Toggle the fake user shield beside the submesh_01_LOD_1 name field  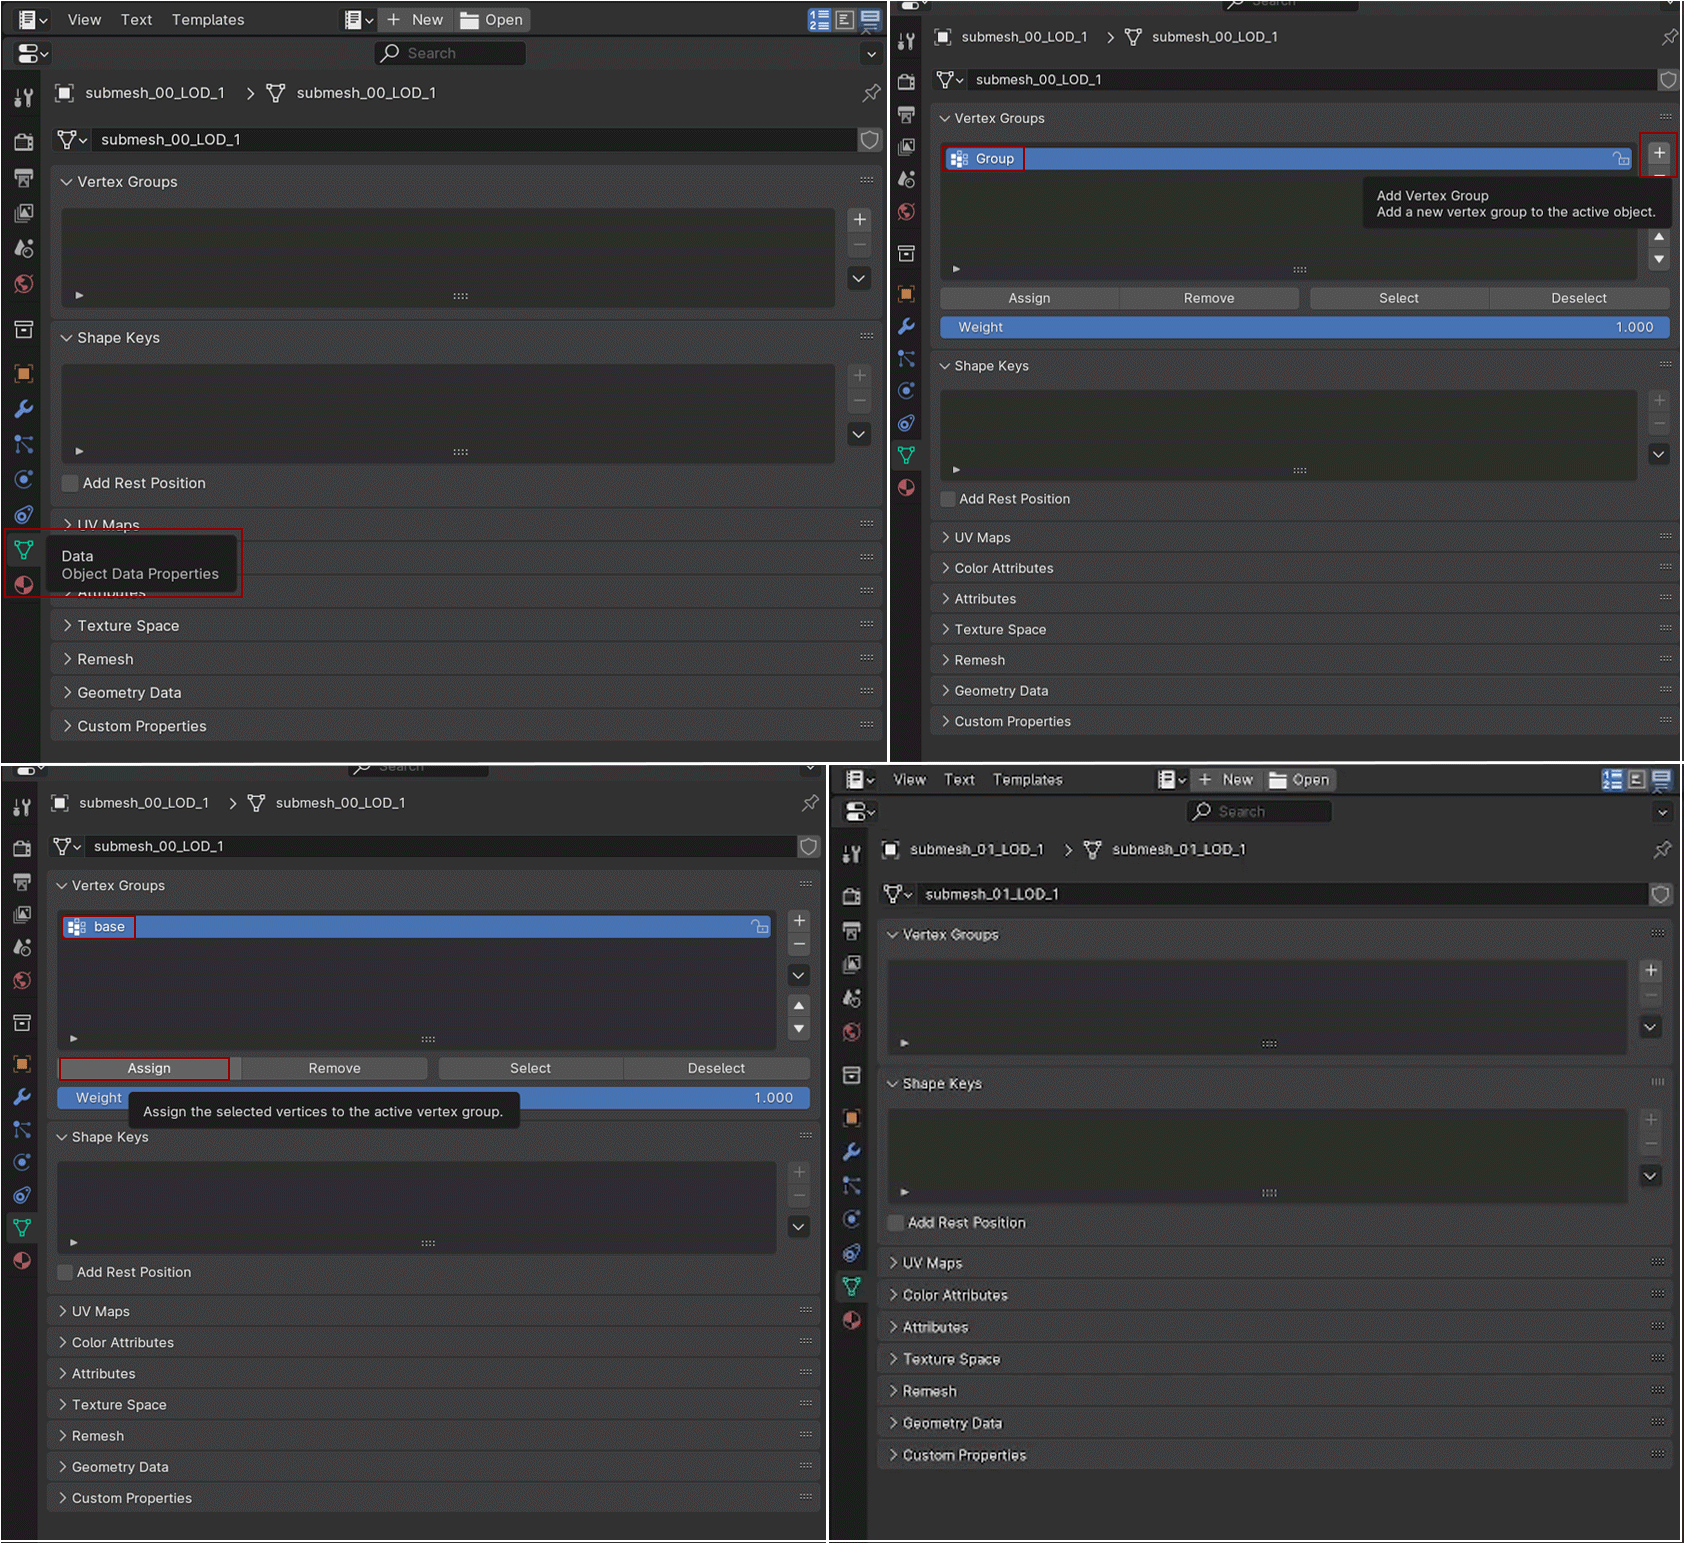tap(1661, 894)
